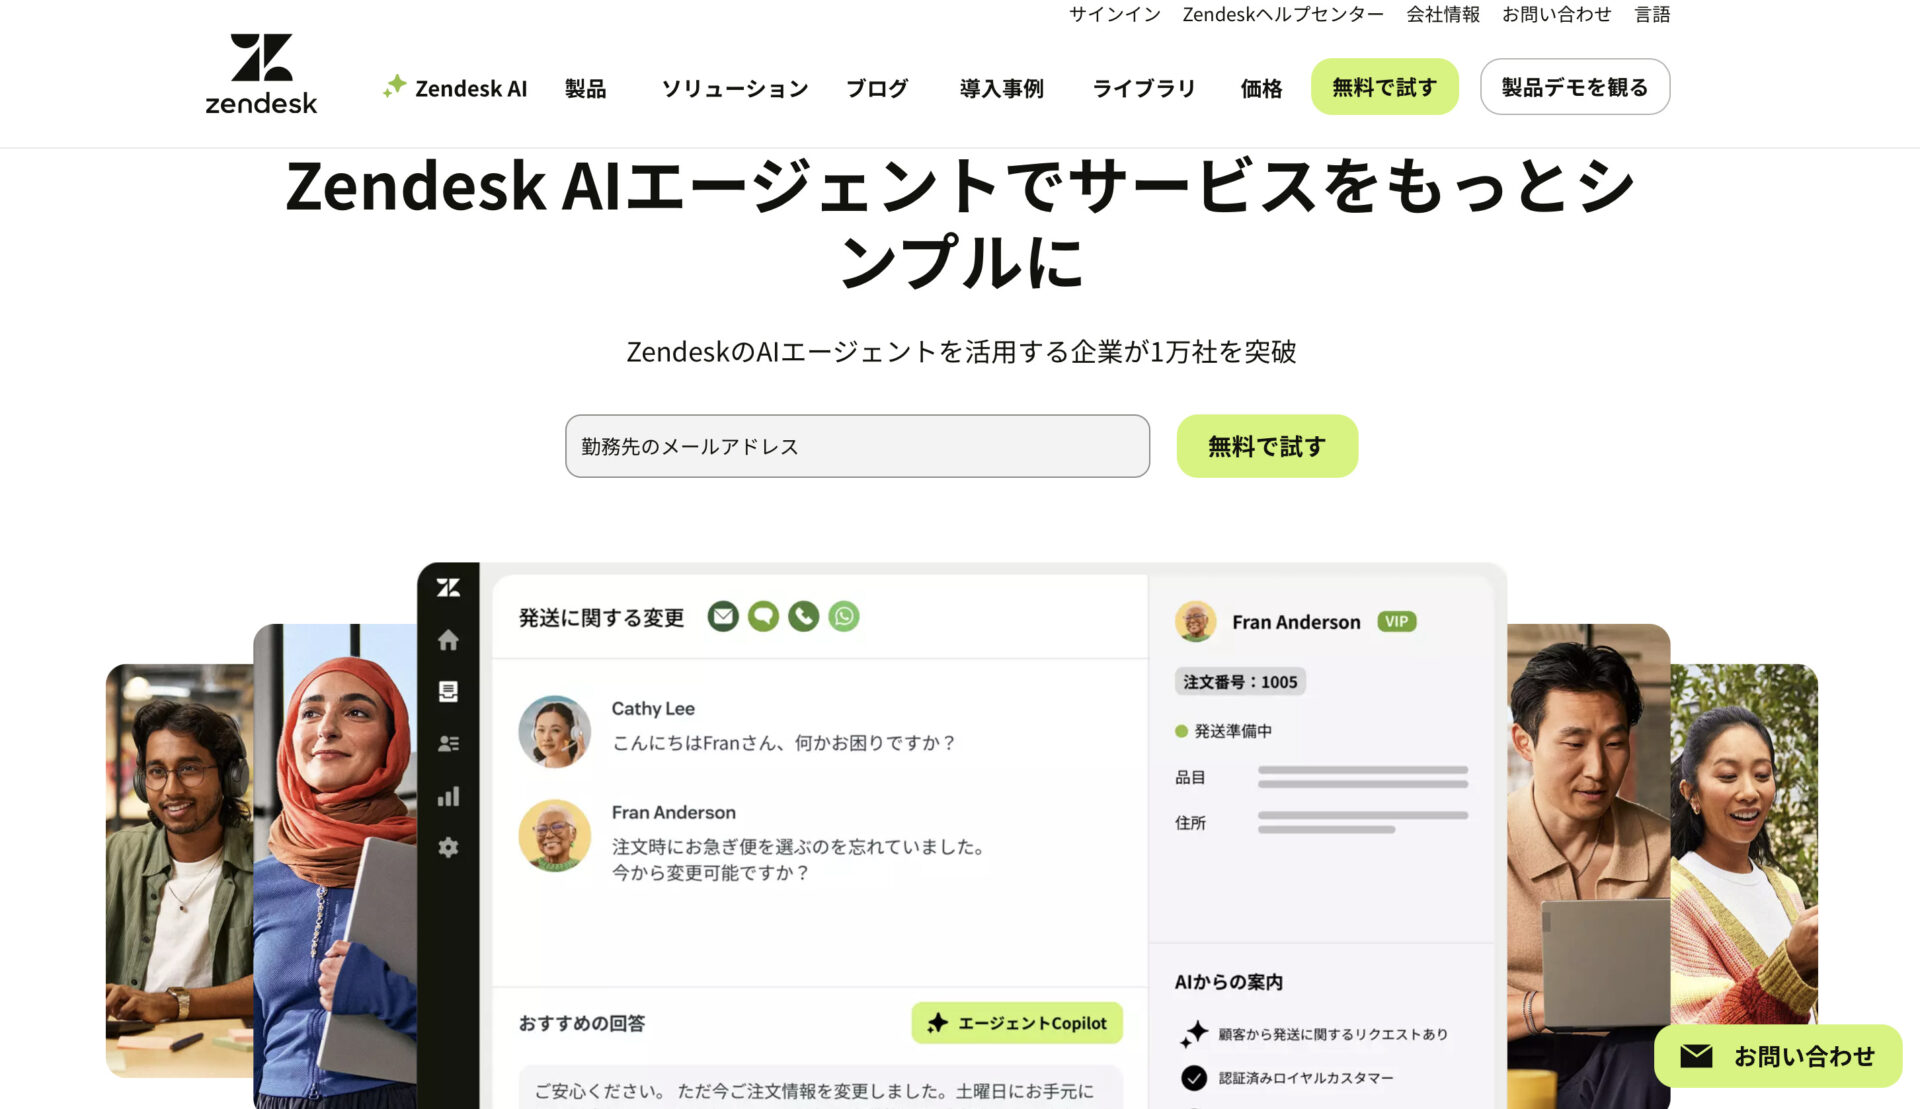Screen dimensions: 1920x1109
Task: Select the Home icon in the dark sidebar
Action: tap(448, 641)
